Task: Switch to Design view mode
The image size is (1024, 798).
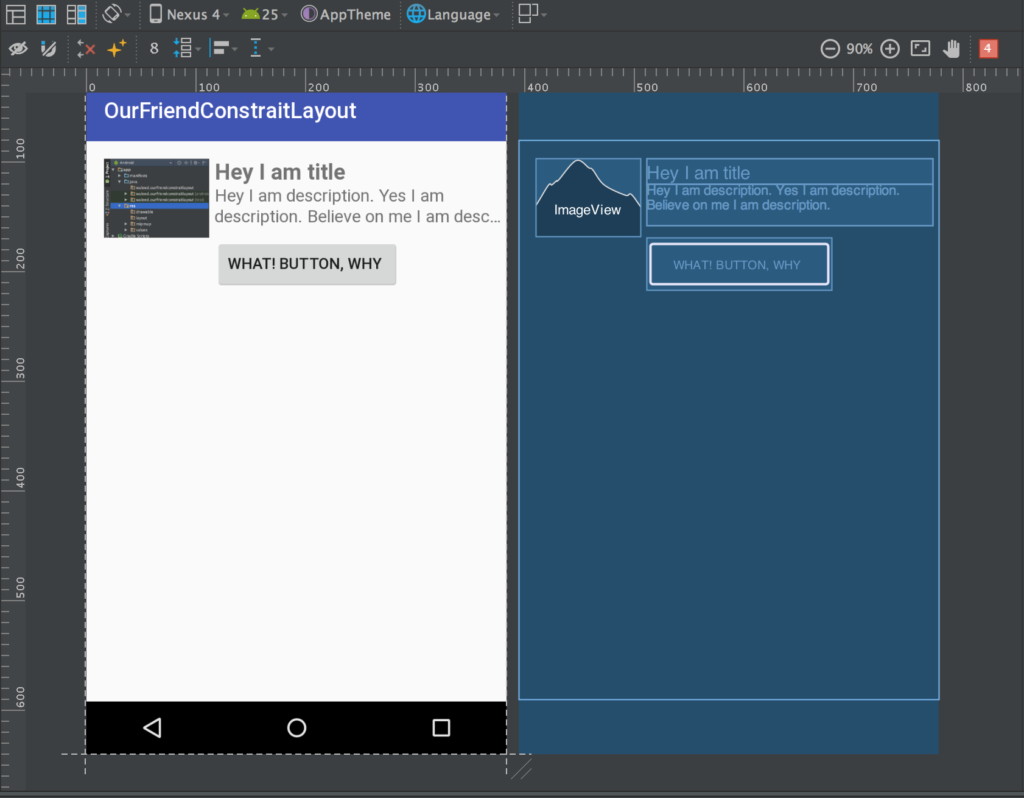Action: point(16,14)
